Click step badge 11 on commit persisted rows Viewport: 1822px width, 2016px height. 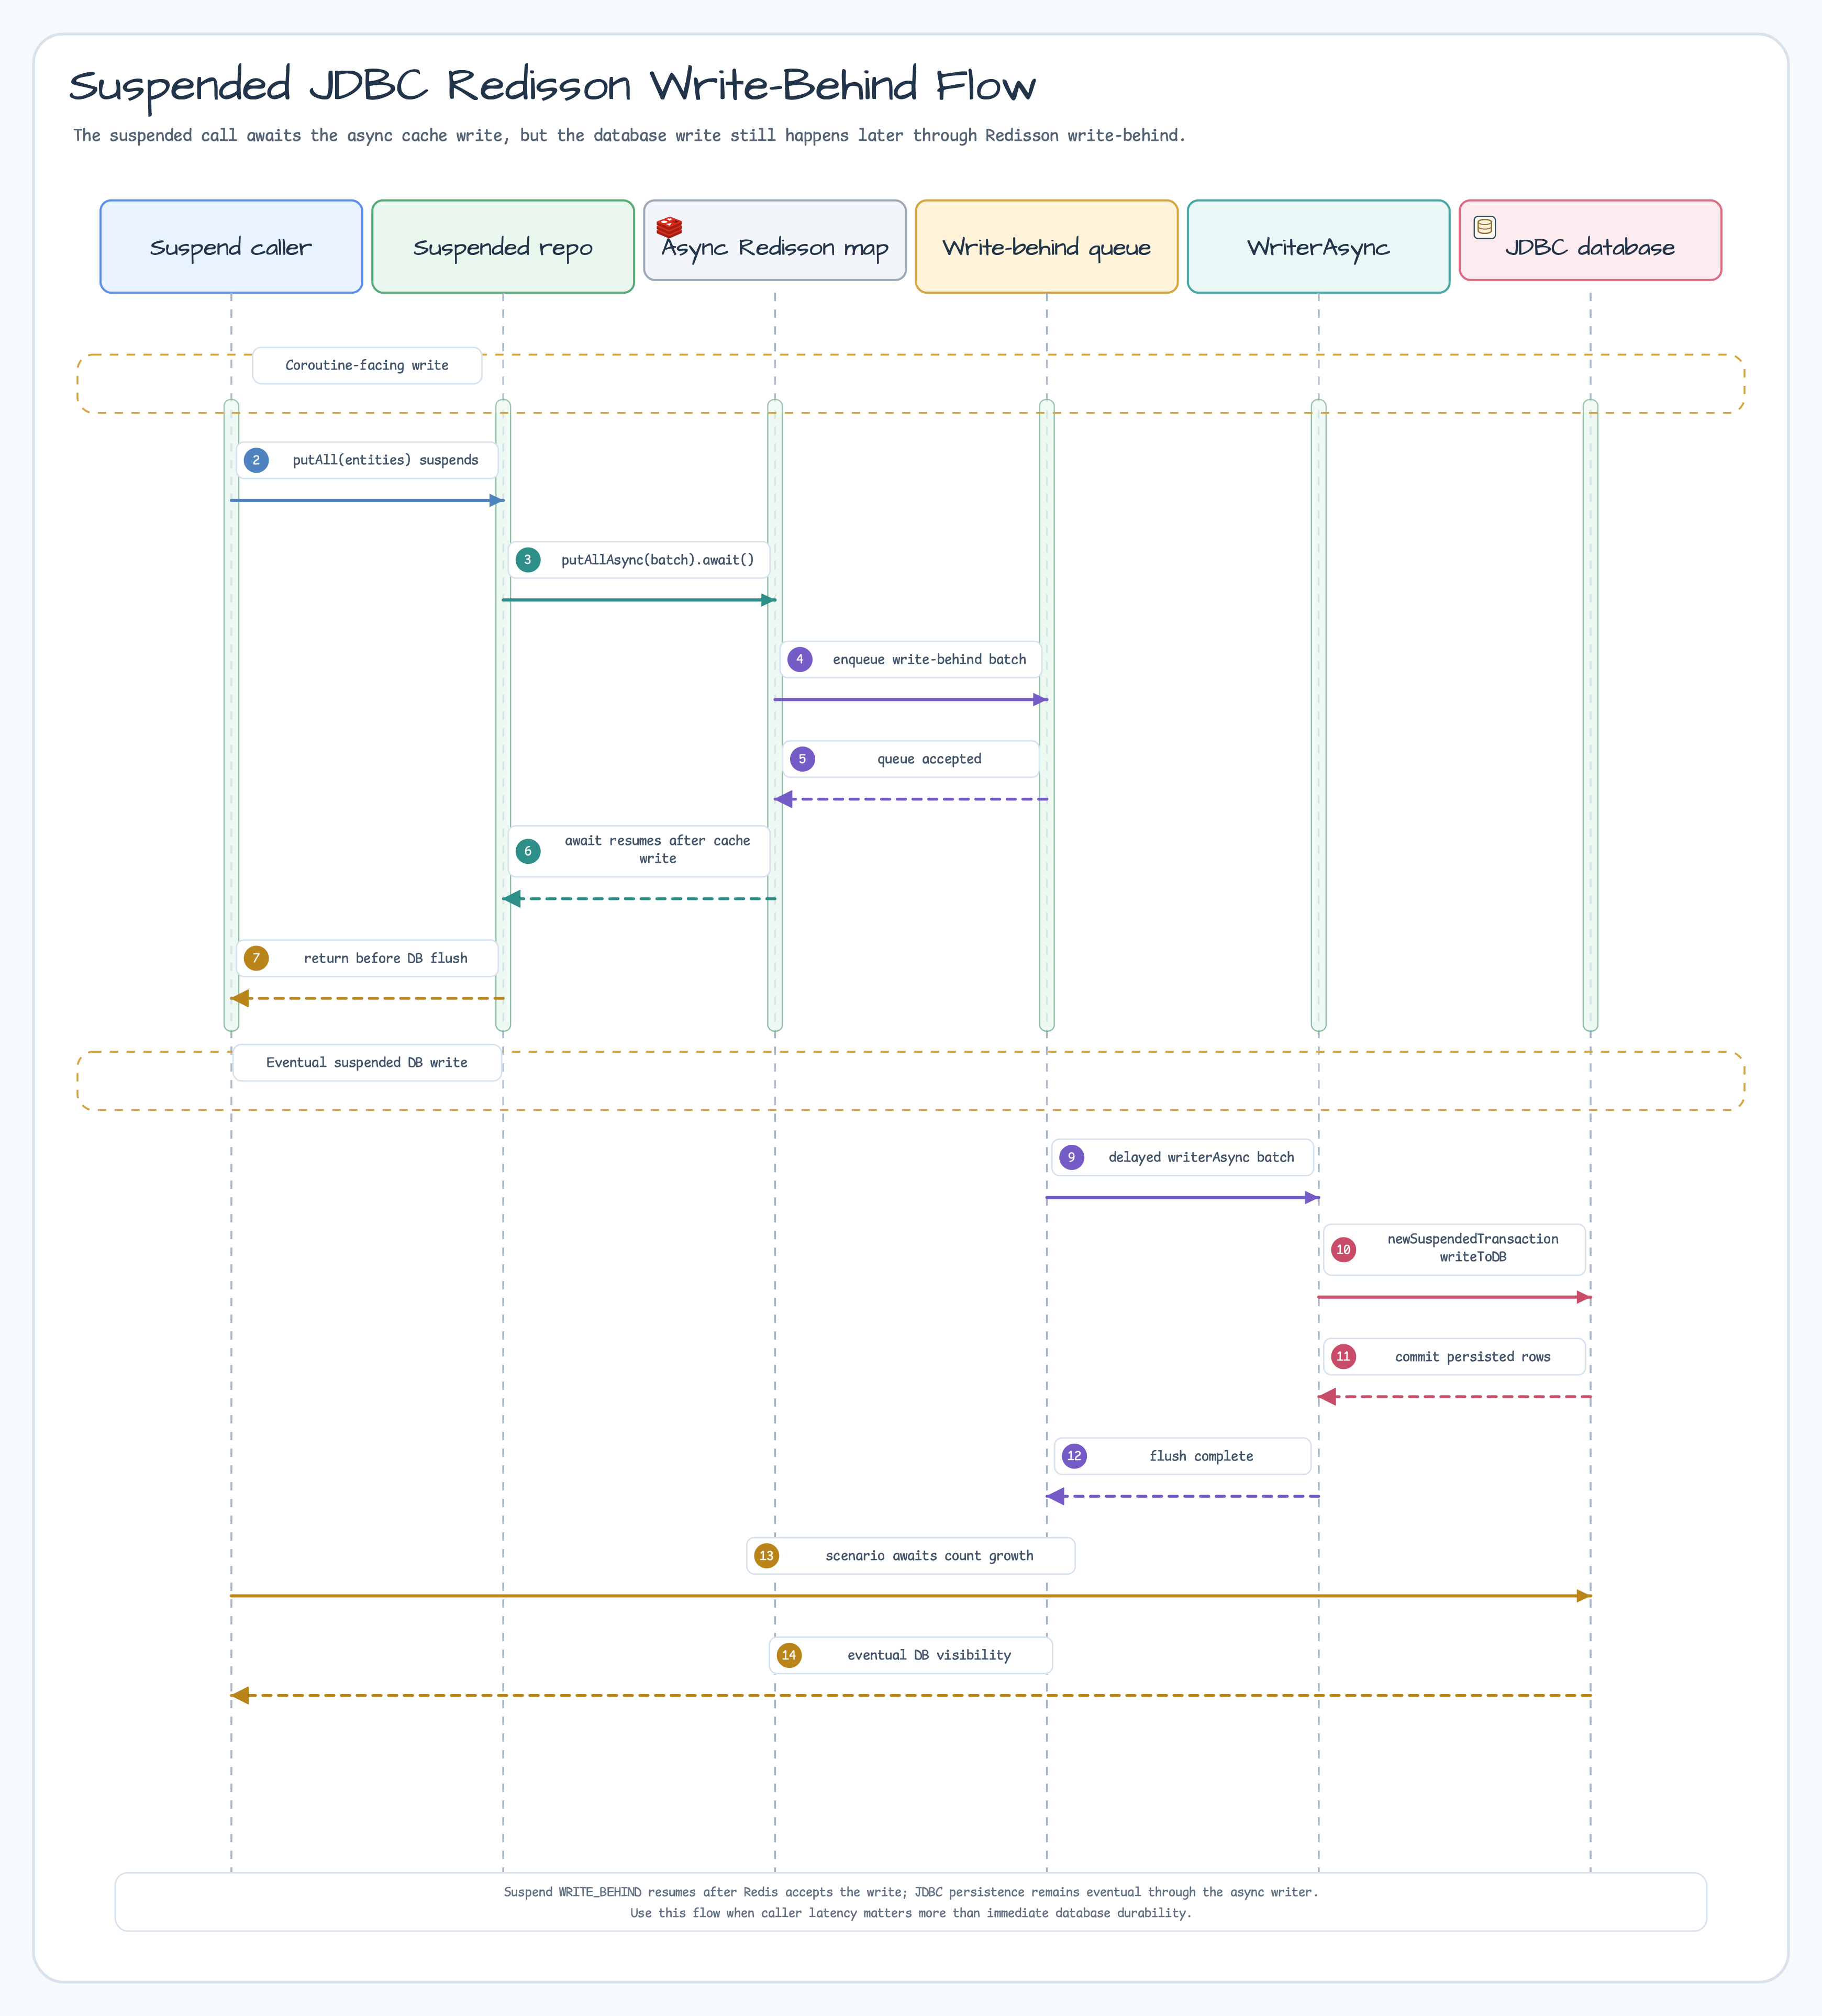pos(1344,1356)
